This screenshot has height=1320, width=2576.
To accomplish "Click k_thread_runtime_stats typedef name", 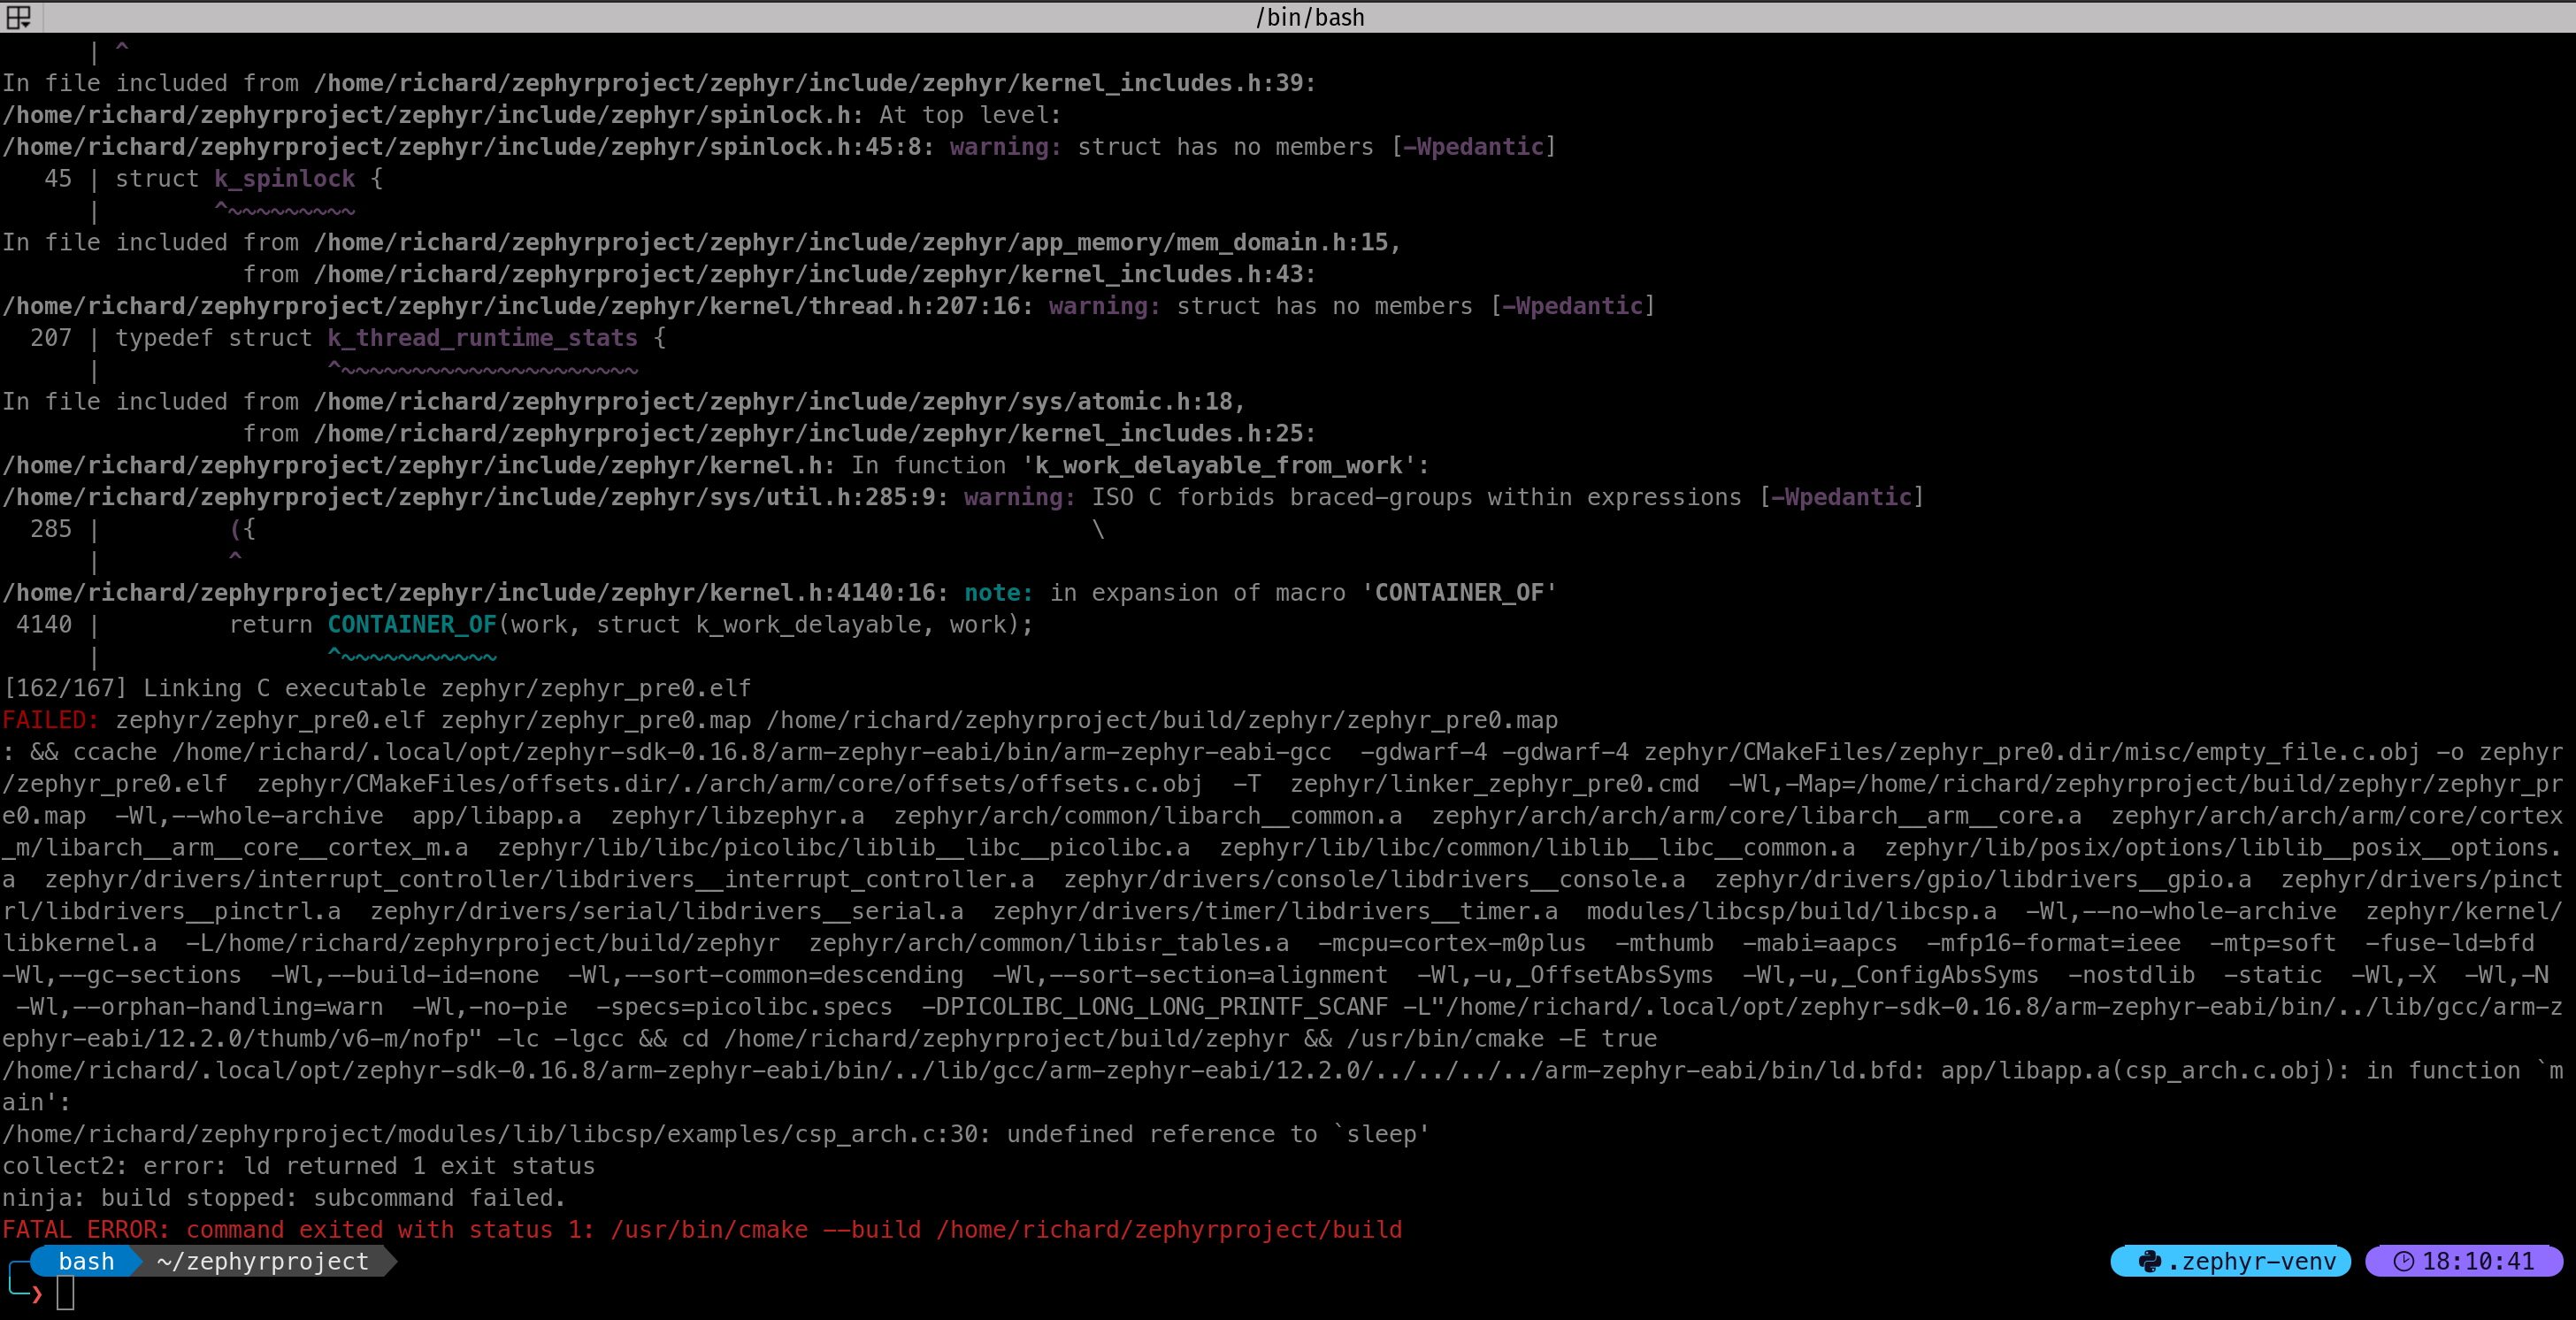I will (482, 338).
